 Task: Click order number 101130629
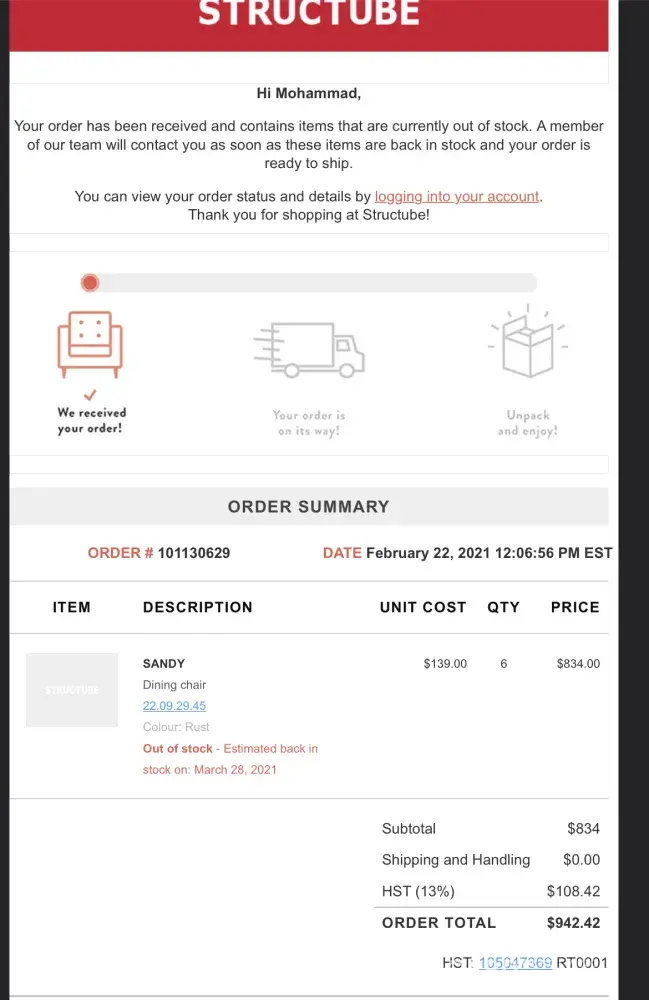tap(194, 552)
